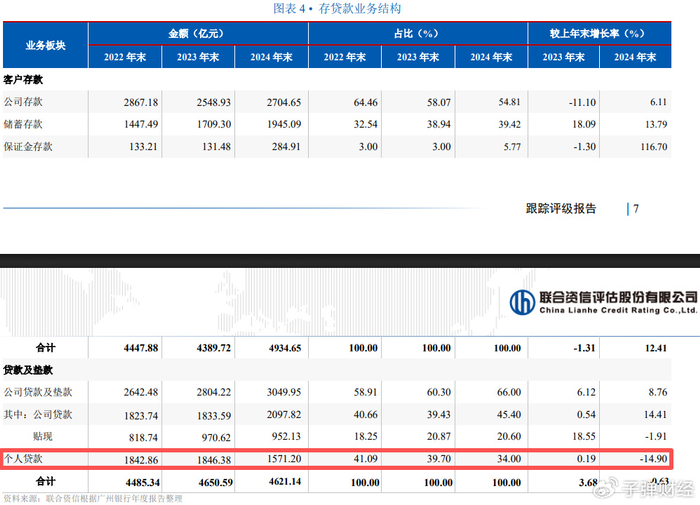
Task: Click the growth rate 13.79
Action: tap(656, 125)
